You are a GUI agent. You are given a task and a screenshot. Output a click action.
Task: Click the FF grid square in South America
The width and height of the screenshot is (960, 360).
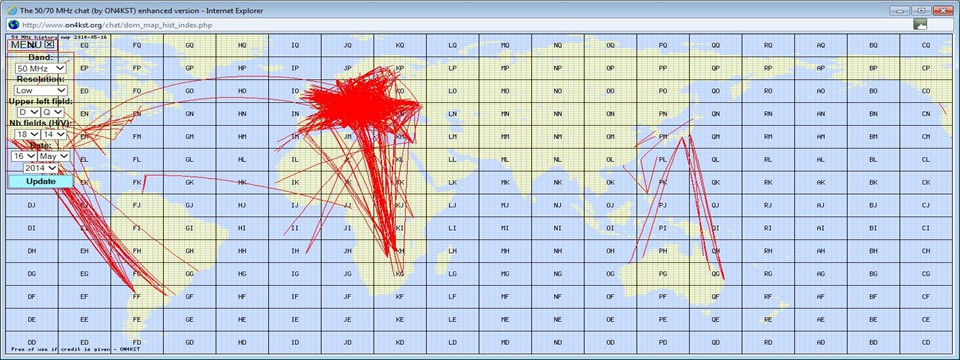tap(137, 296)
